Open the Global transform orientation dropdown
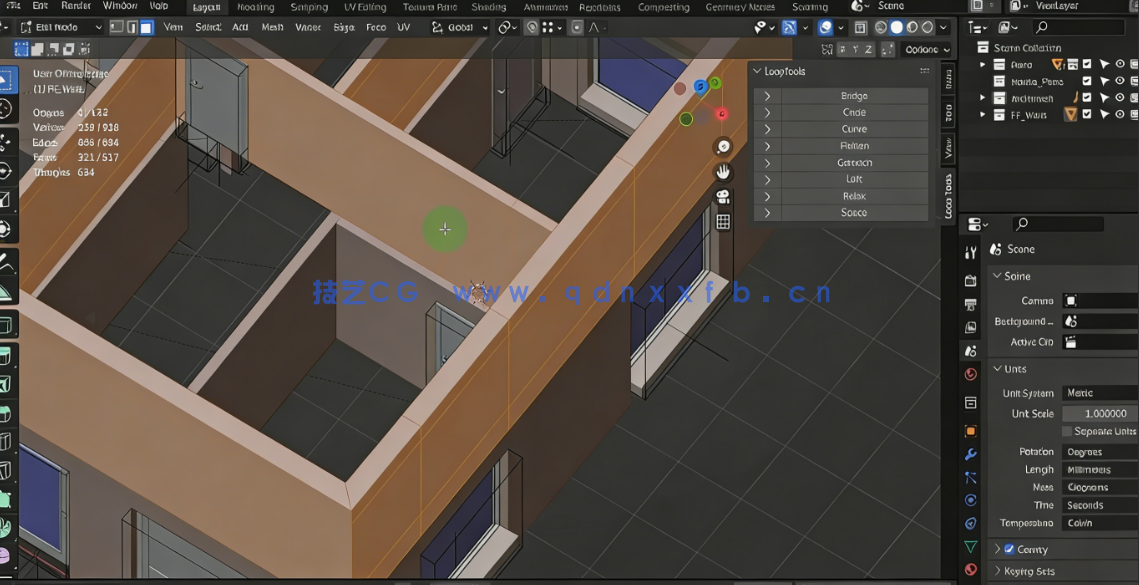The width and height of the screenshot is (1139, 585). coord(460,27)
